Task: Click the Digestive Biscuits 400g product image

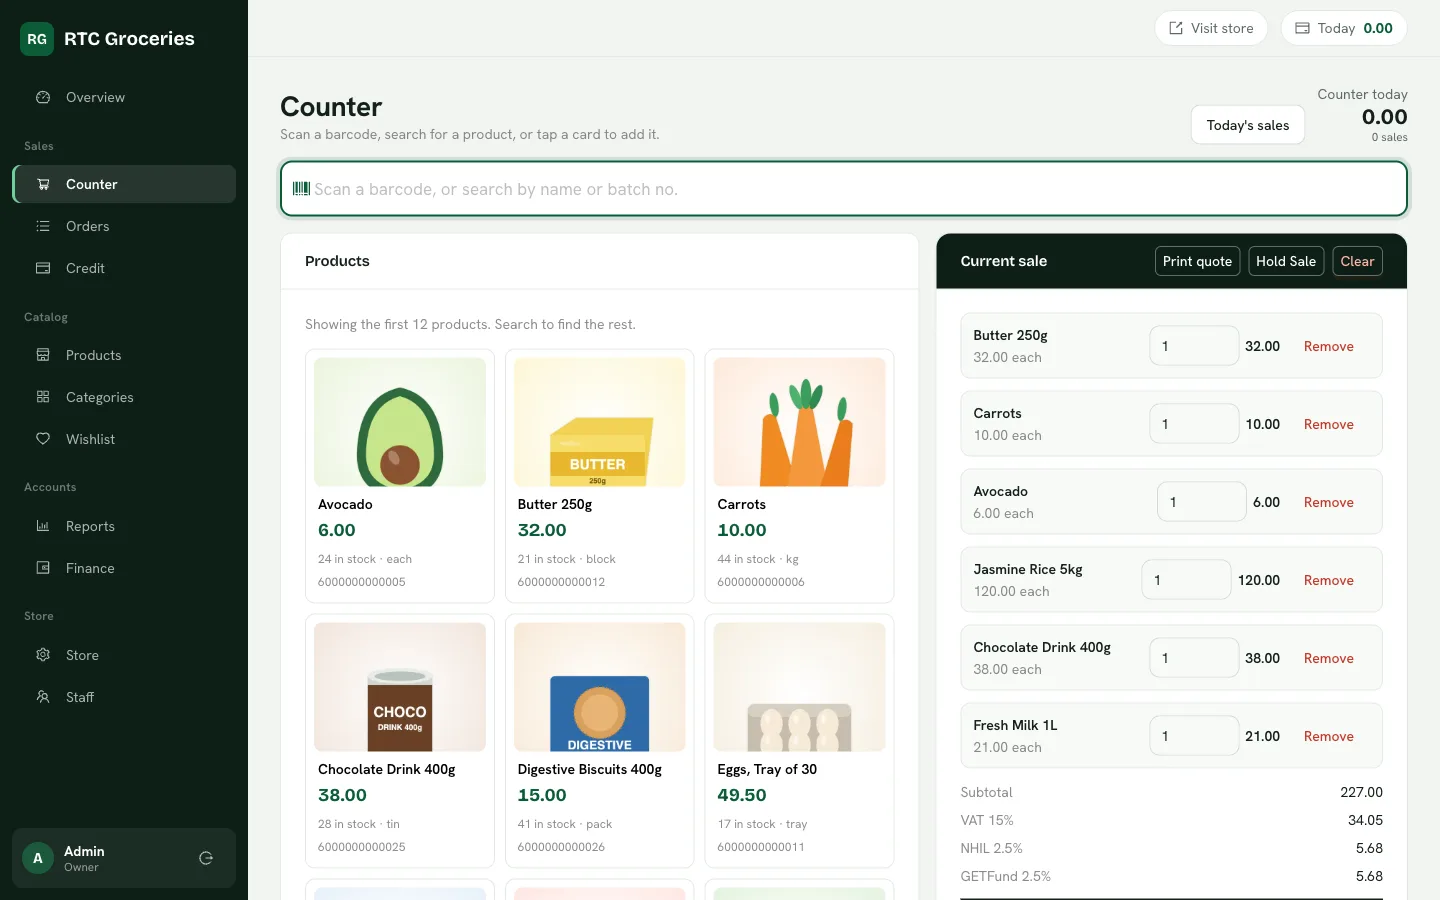Action: coord(600,687)
